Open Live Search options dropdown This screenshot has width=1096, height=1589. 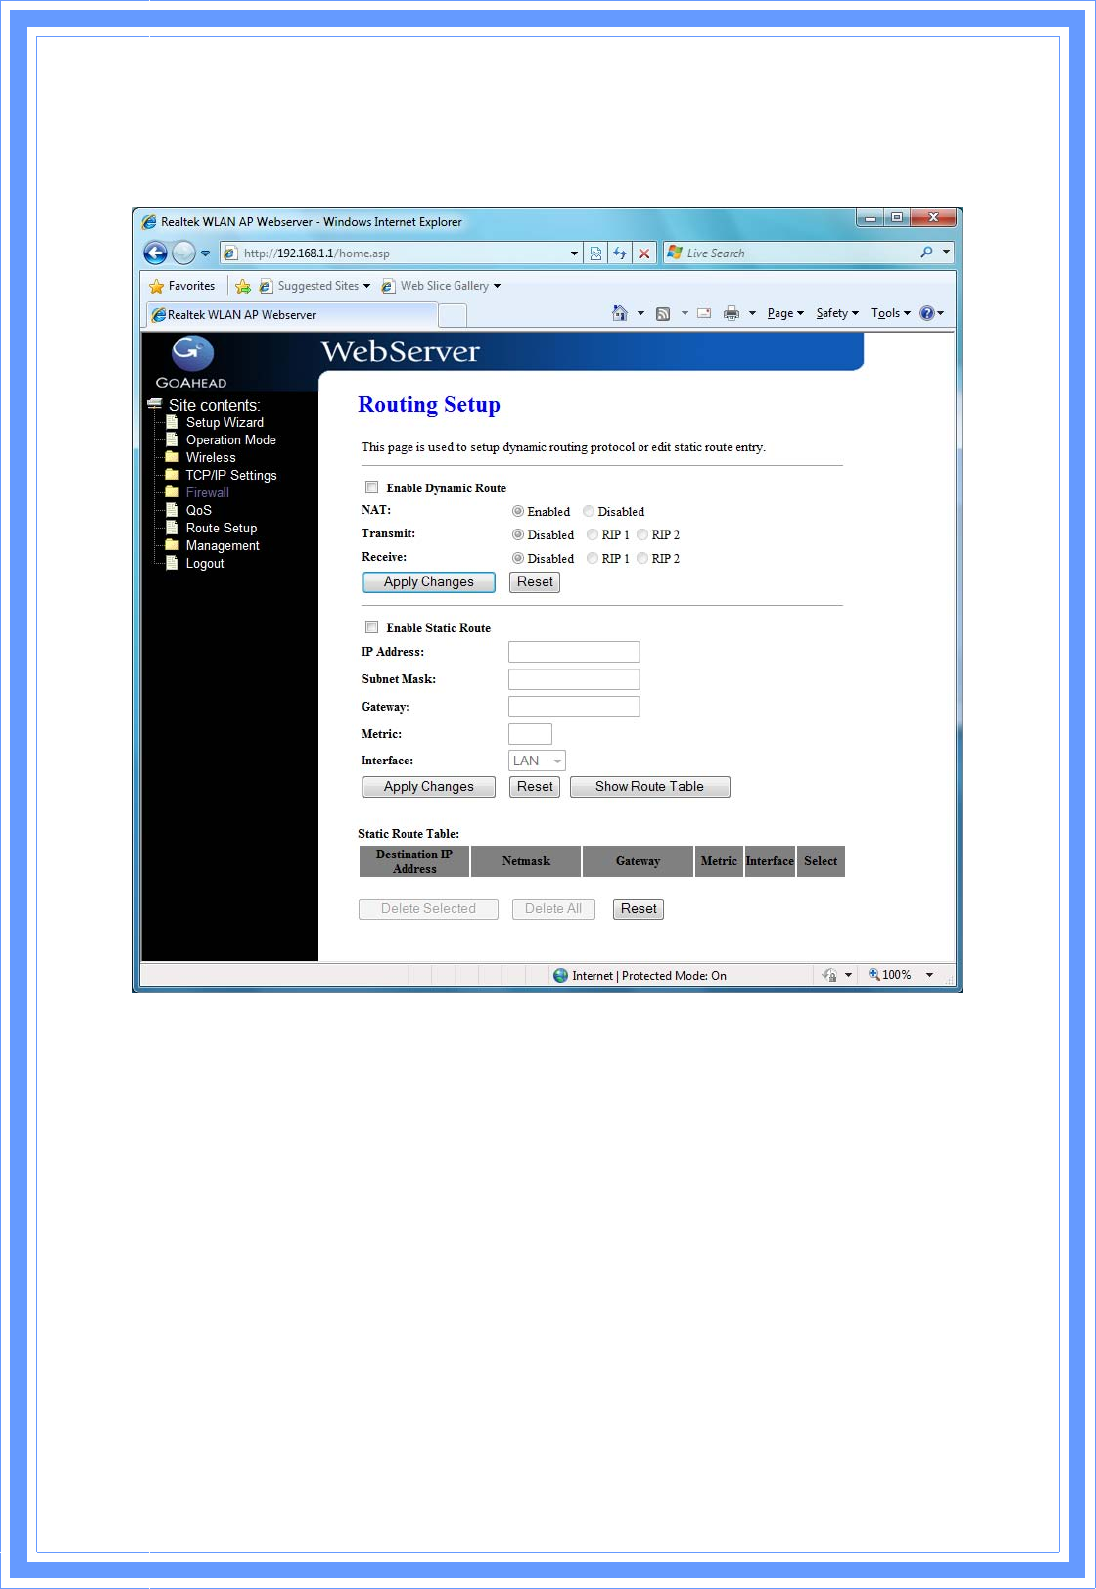coord(946,252)
